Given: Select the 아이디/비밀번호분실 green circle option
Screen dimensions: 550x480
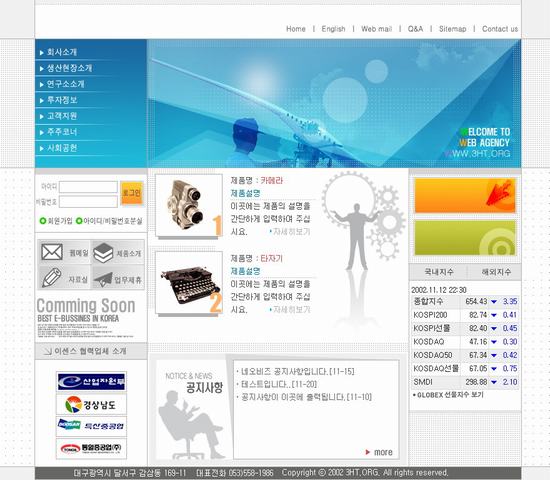Looking at the screenshot, I should click(79, 221).
